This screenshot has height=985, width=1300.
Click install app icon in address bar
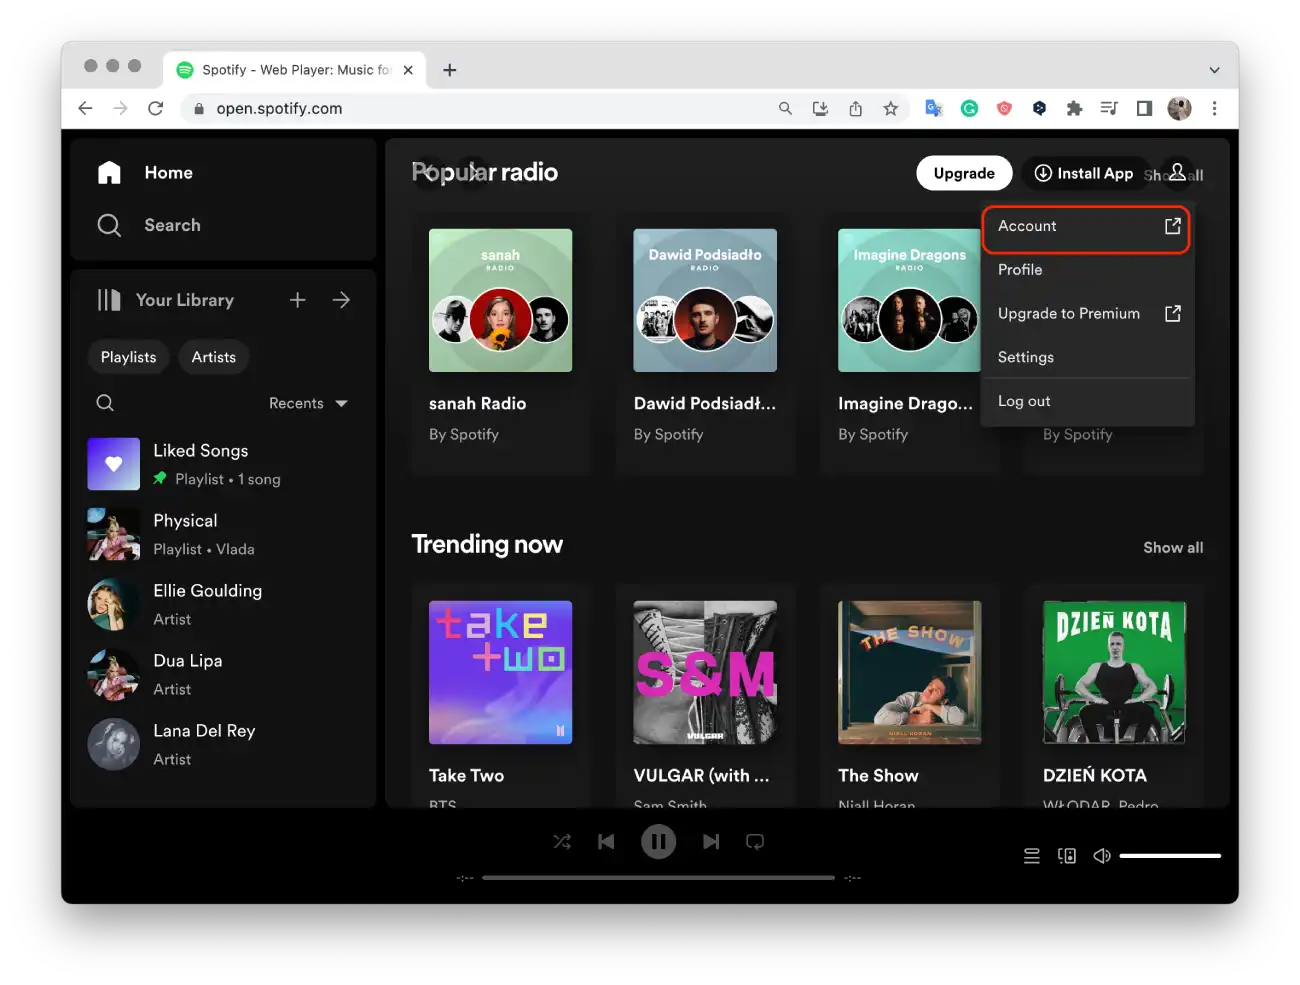(x=820, y=109)
